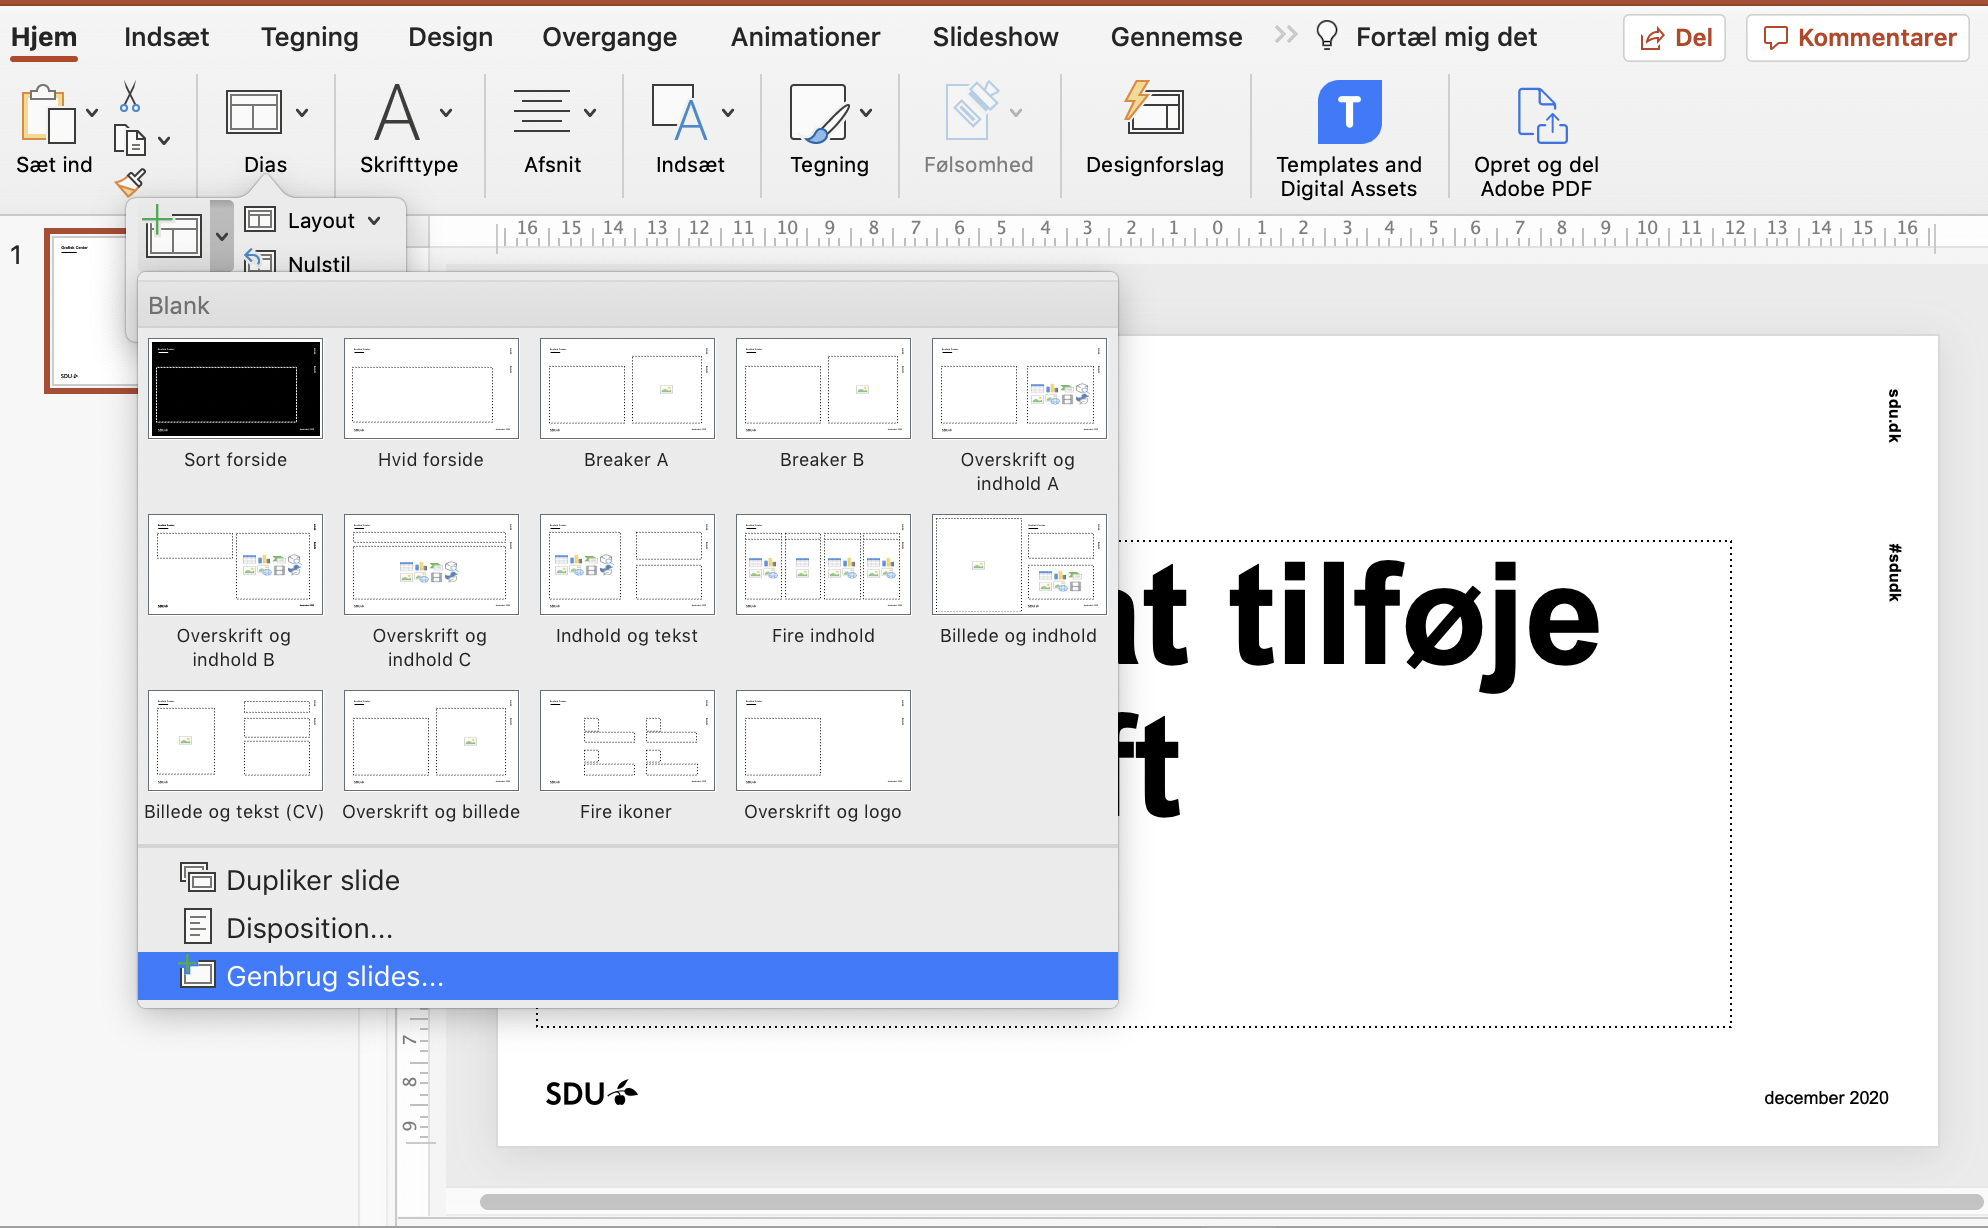
Task: Open the new slide dropdown arrow
Action: click(x=222, y=236)
